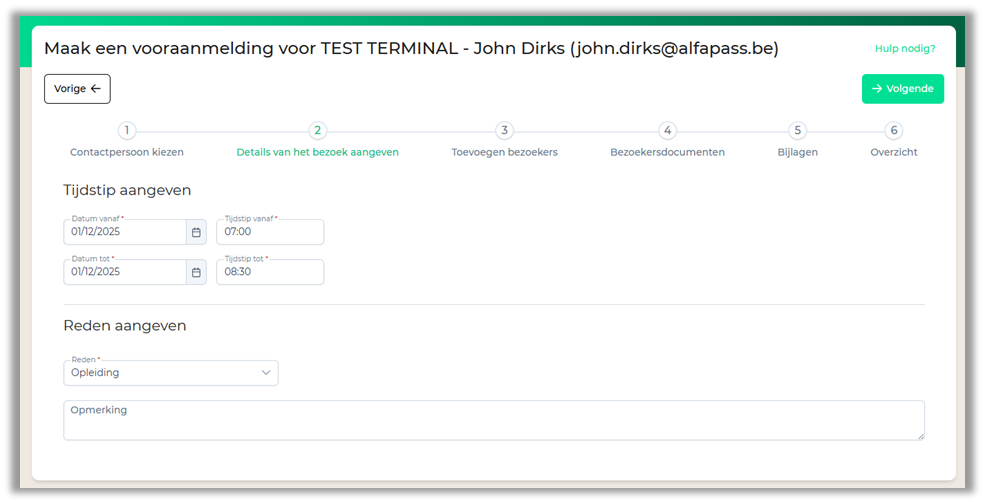This screenshot has width=985, height=504.
Task: Open Bezoekersdocumenten step label
Action: [667, 152]
